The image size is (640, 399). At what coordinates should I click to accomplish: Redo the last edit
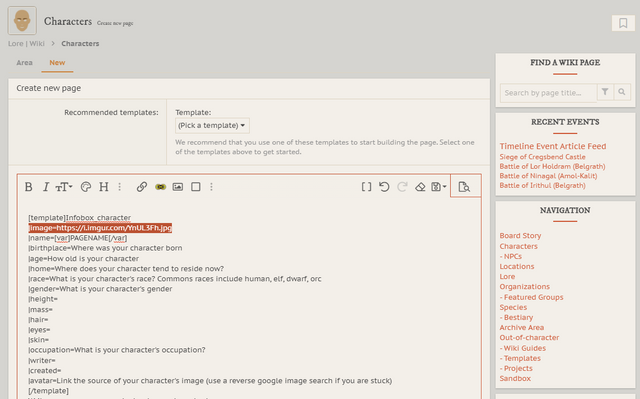click(x=402, y=187)
